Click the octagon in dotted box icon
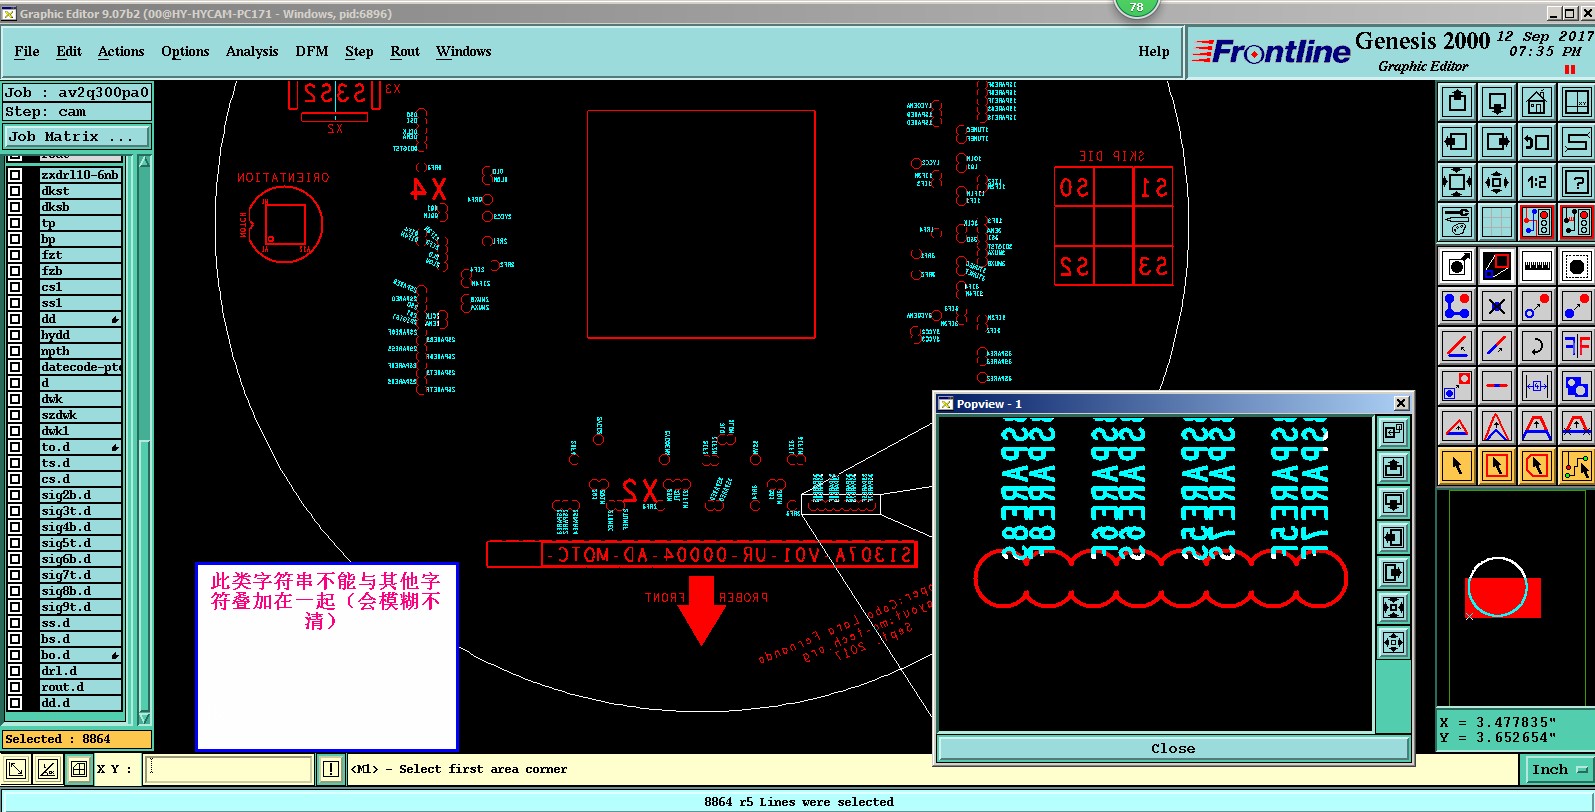The width and height of the screenshot is (1595, 812). coord(1577,266)
